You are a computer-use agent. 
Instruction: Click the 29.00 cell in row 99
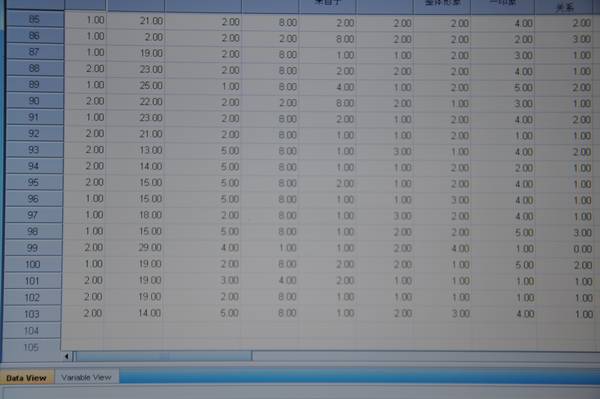pos(136,248)
